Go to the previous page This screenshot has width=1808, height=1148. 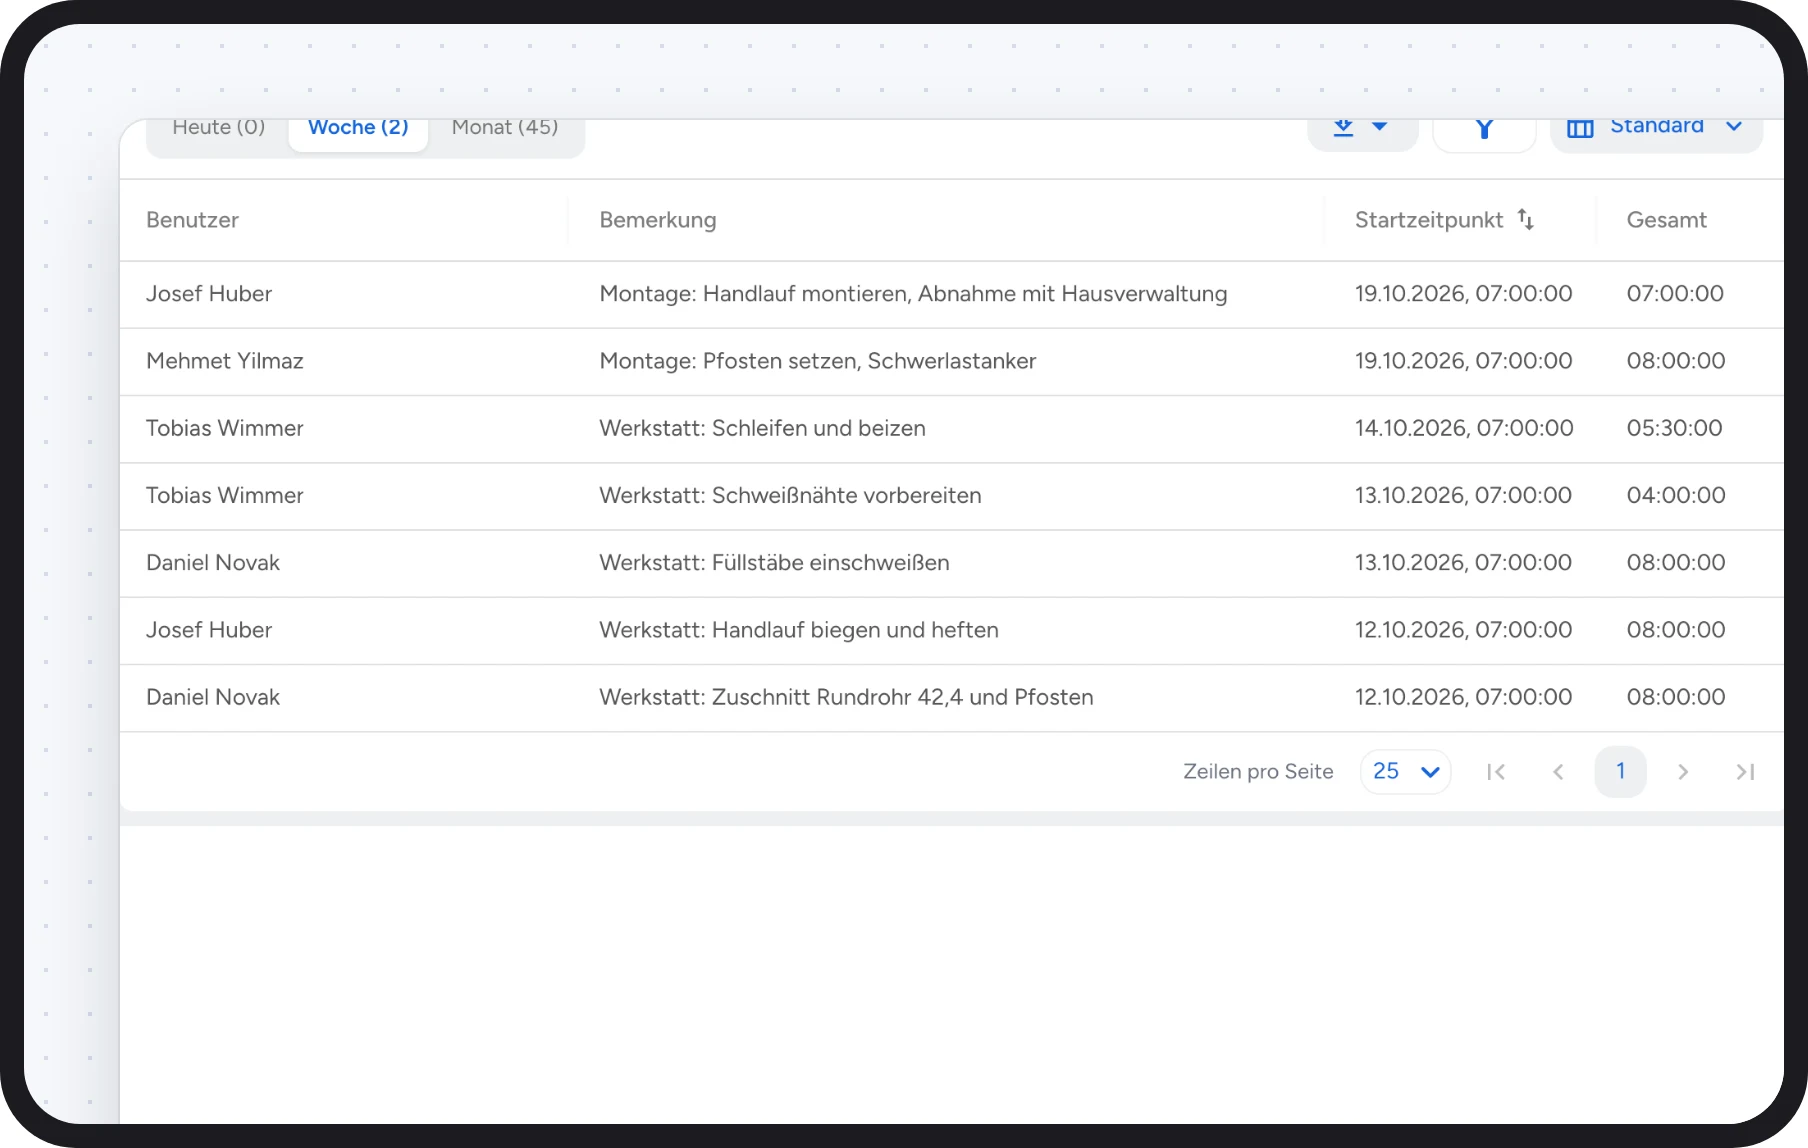[x=1558, y=772]
